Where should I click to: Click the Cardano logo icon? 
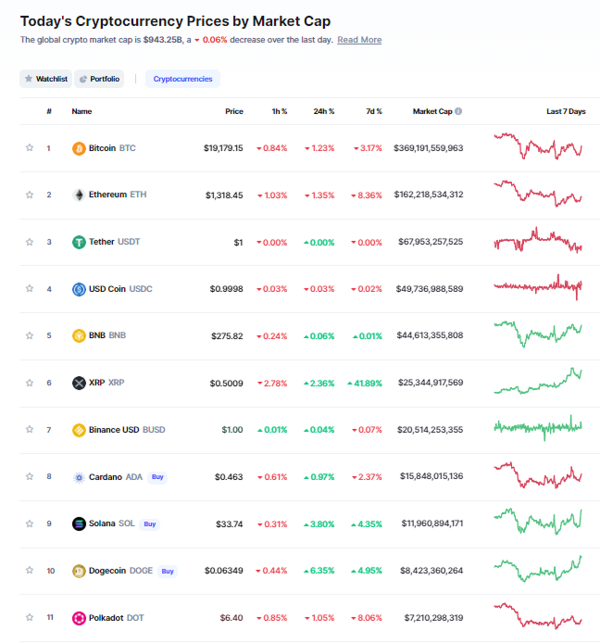pyautogui.click(x=79, y=477)
